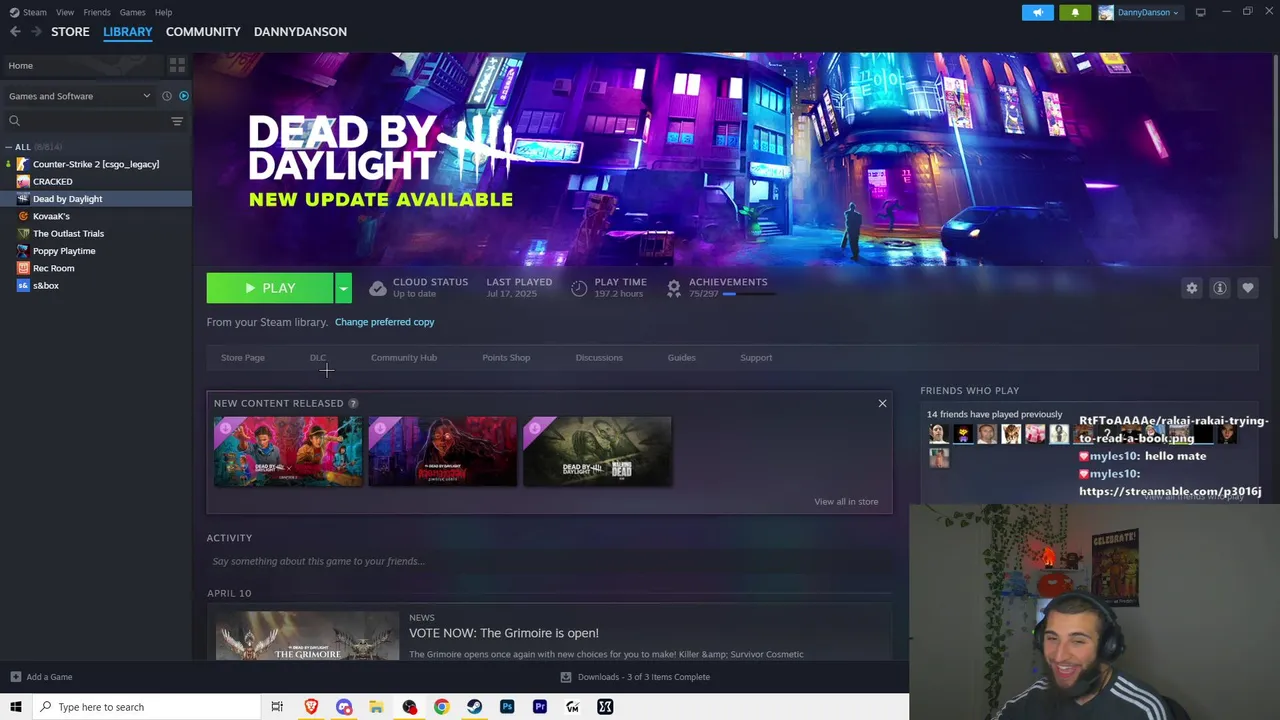Viewport: 1280px width, 720px height.
Task: Open the announcements megaphone button
Action: click(x=1037, y=12)
